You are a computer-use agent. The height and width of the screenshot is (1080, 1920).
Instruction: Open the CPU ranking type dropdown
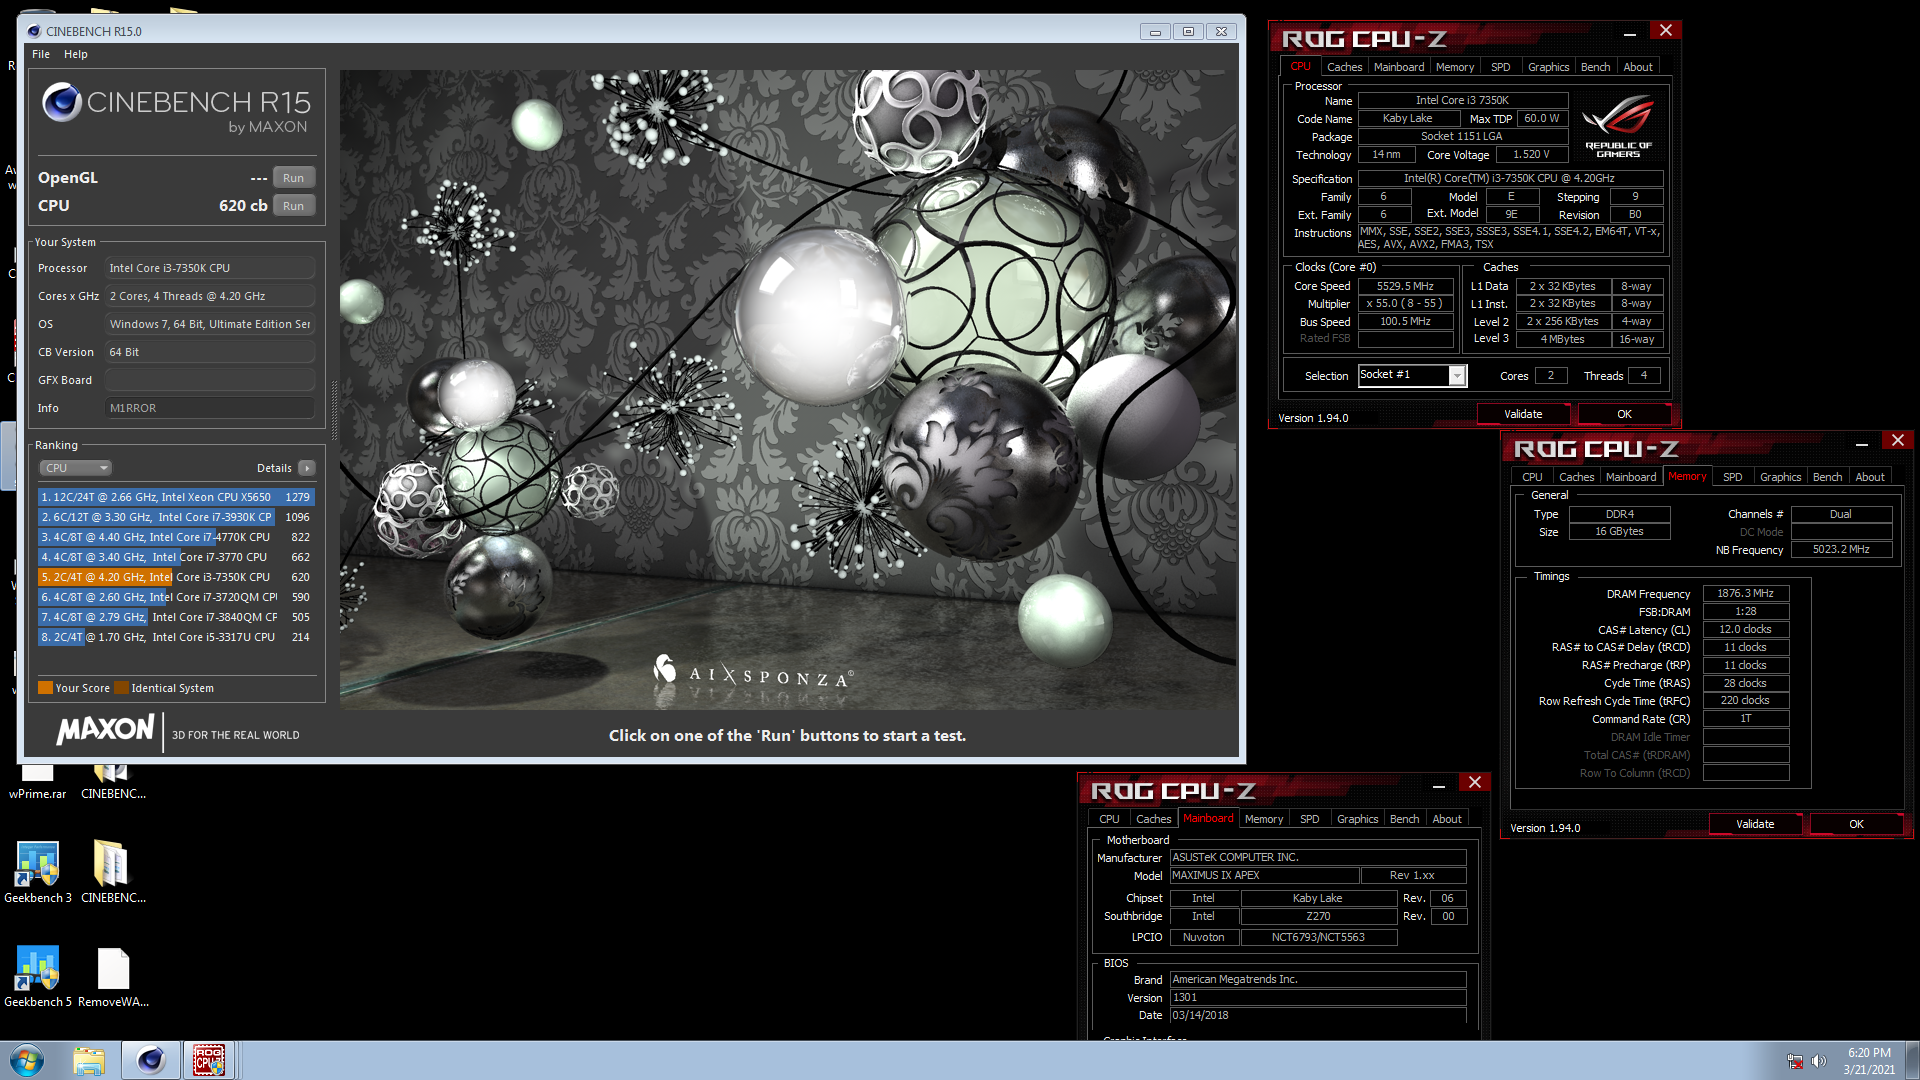[75, 468]
